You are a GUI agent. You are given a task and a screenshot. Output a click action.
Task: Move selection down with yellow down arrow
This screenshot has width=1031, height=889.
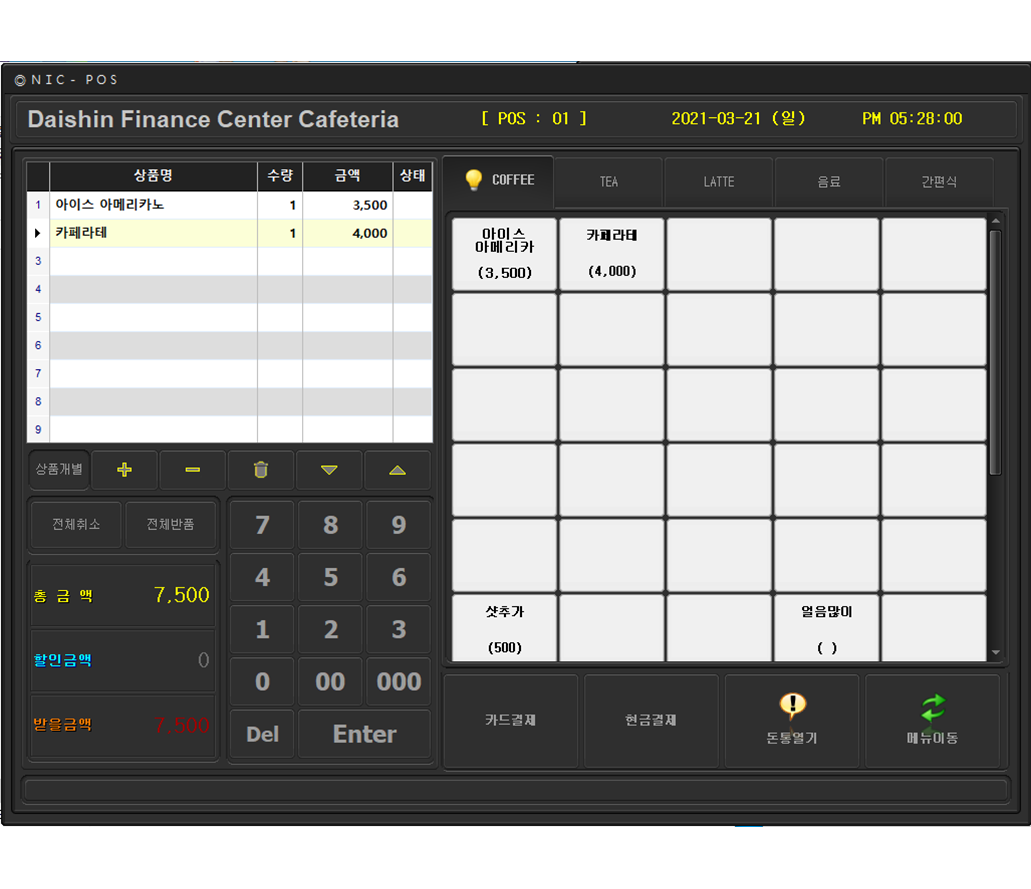click(x=329, y=470)
